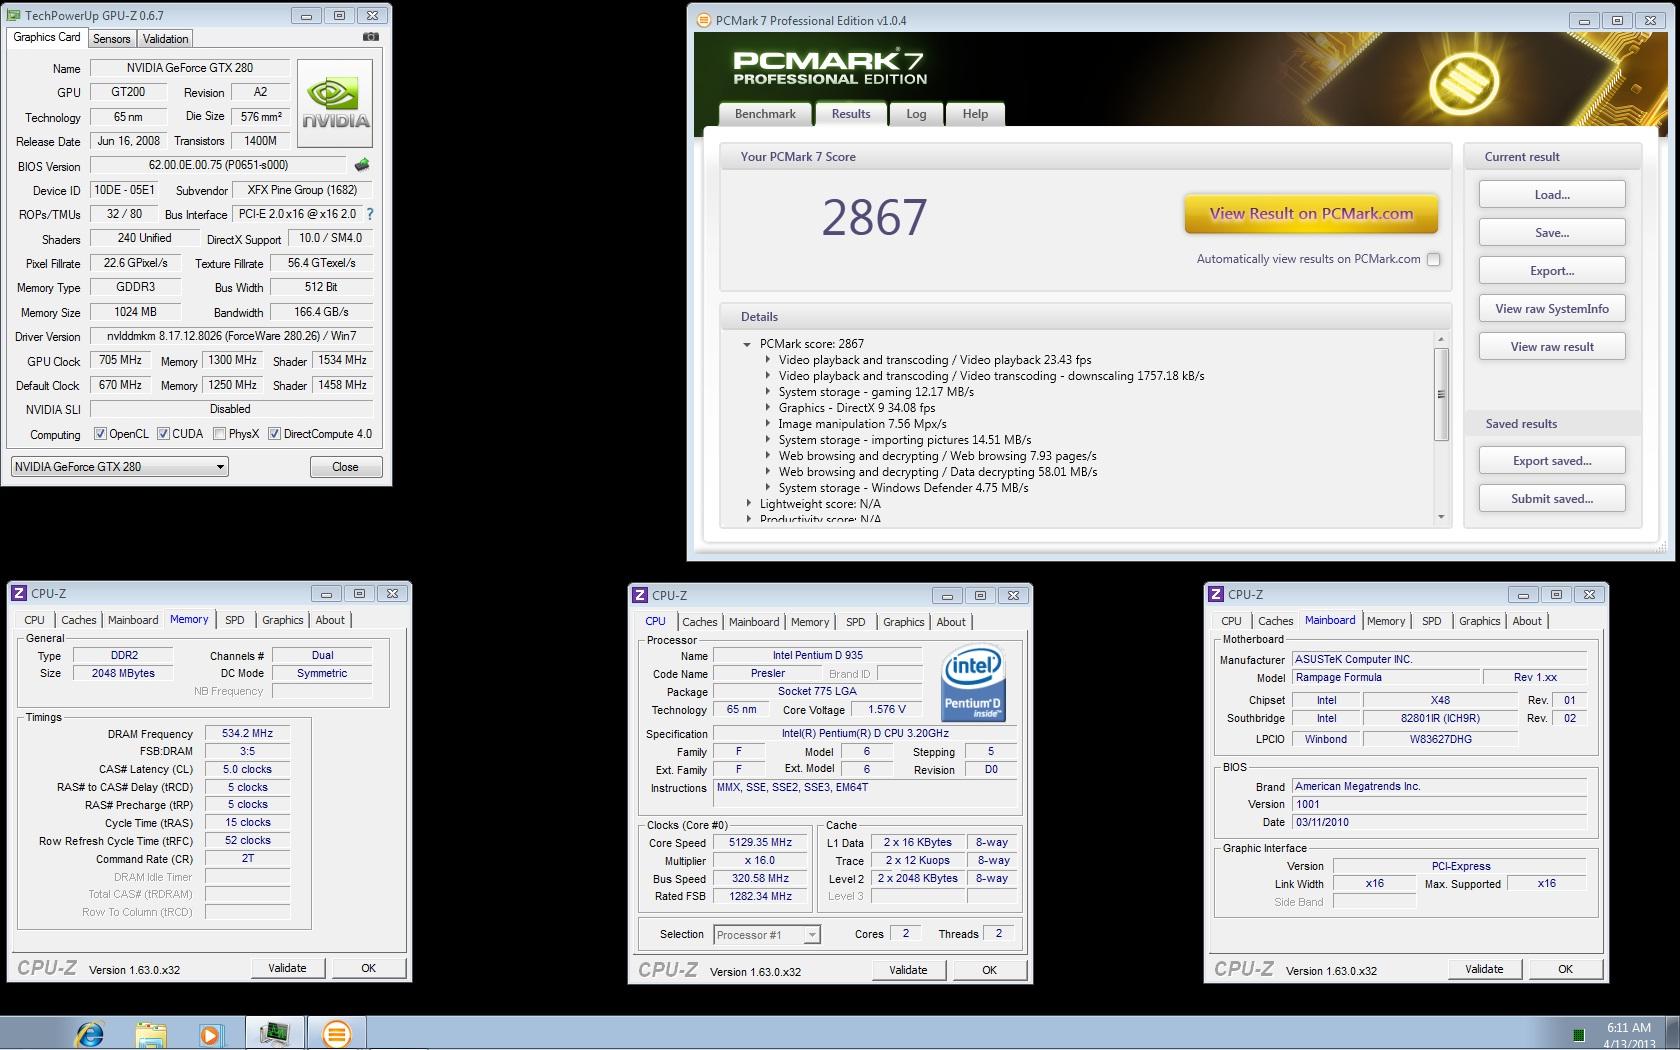The image size is (1680, 1050).
Task: Click PCMark 7 title bar app icon
Action: (703, 20)
